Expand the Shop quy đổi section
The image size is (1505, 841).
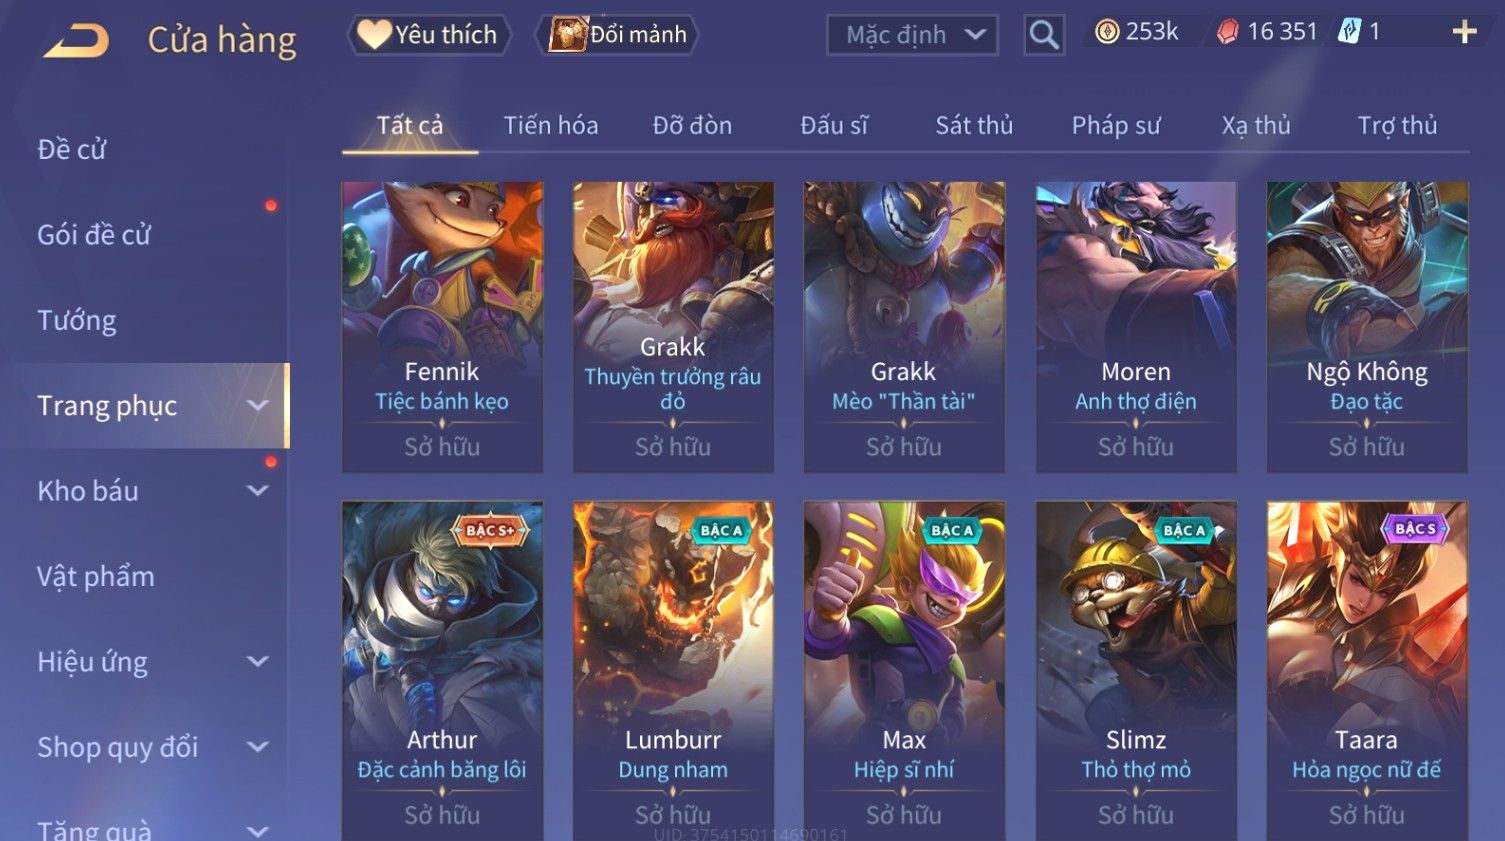pyautogui.click(x=257, y=747)
